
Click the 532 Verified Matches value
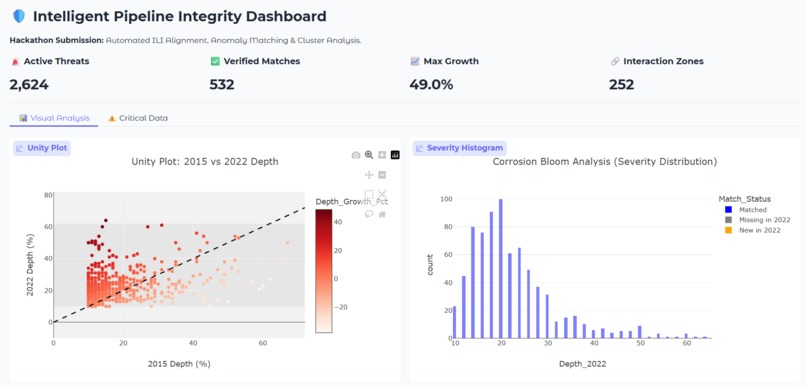click(x=222, y=84)
